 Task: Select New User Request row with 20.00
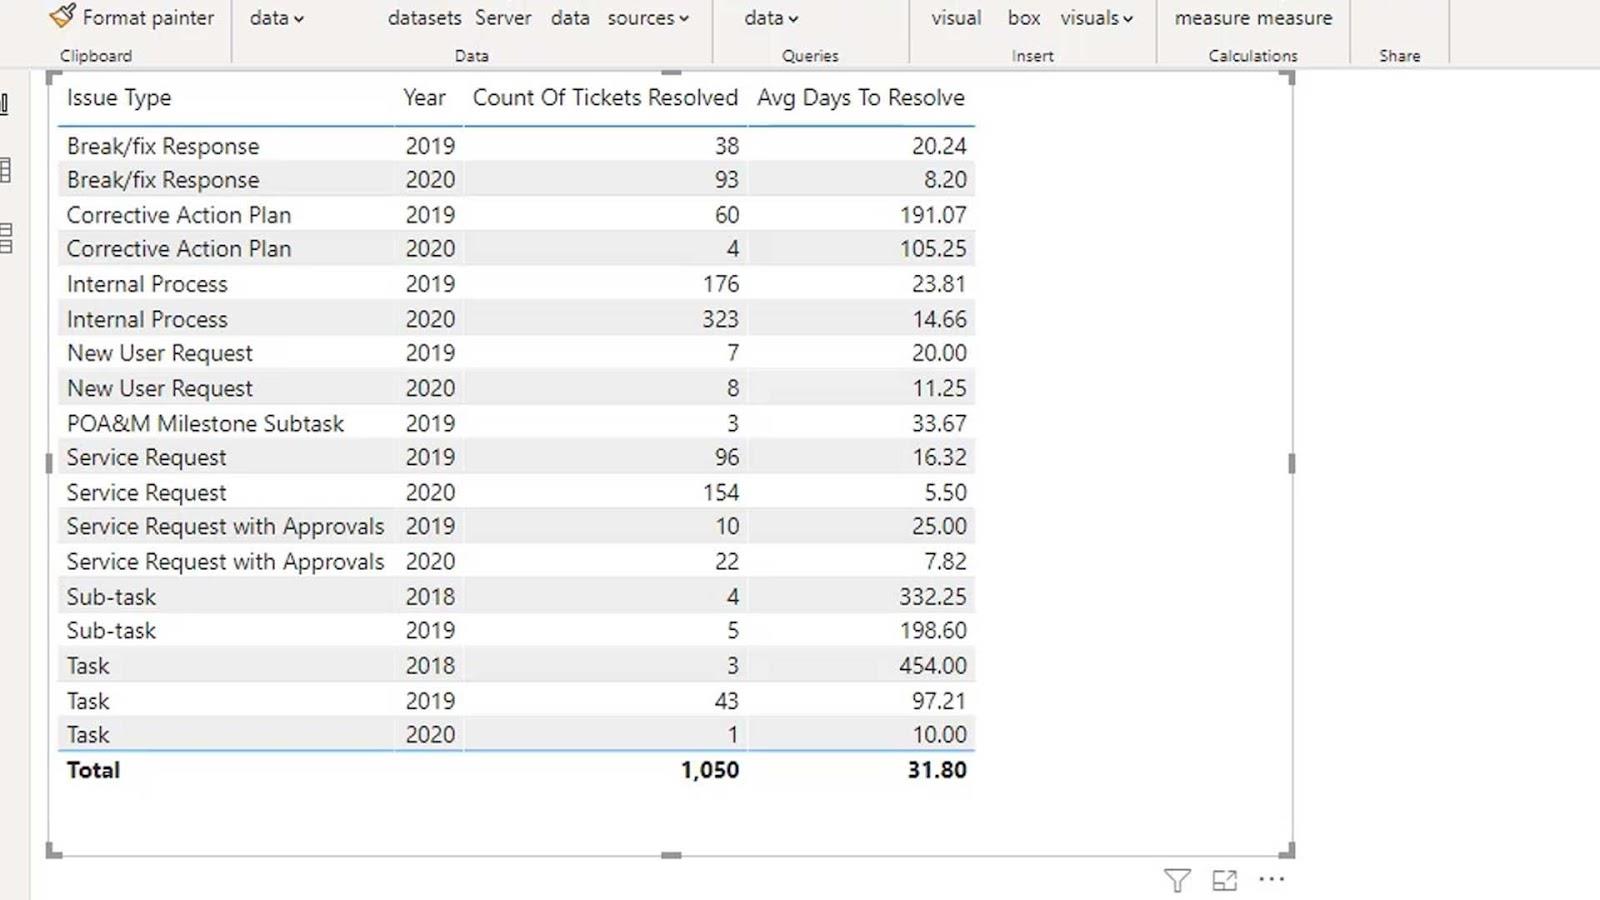pyautogui.click(x=516, y=353)
